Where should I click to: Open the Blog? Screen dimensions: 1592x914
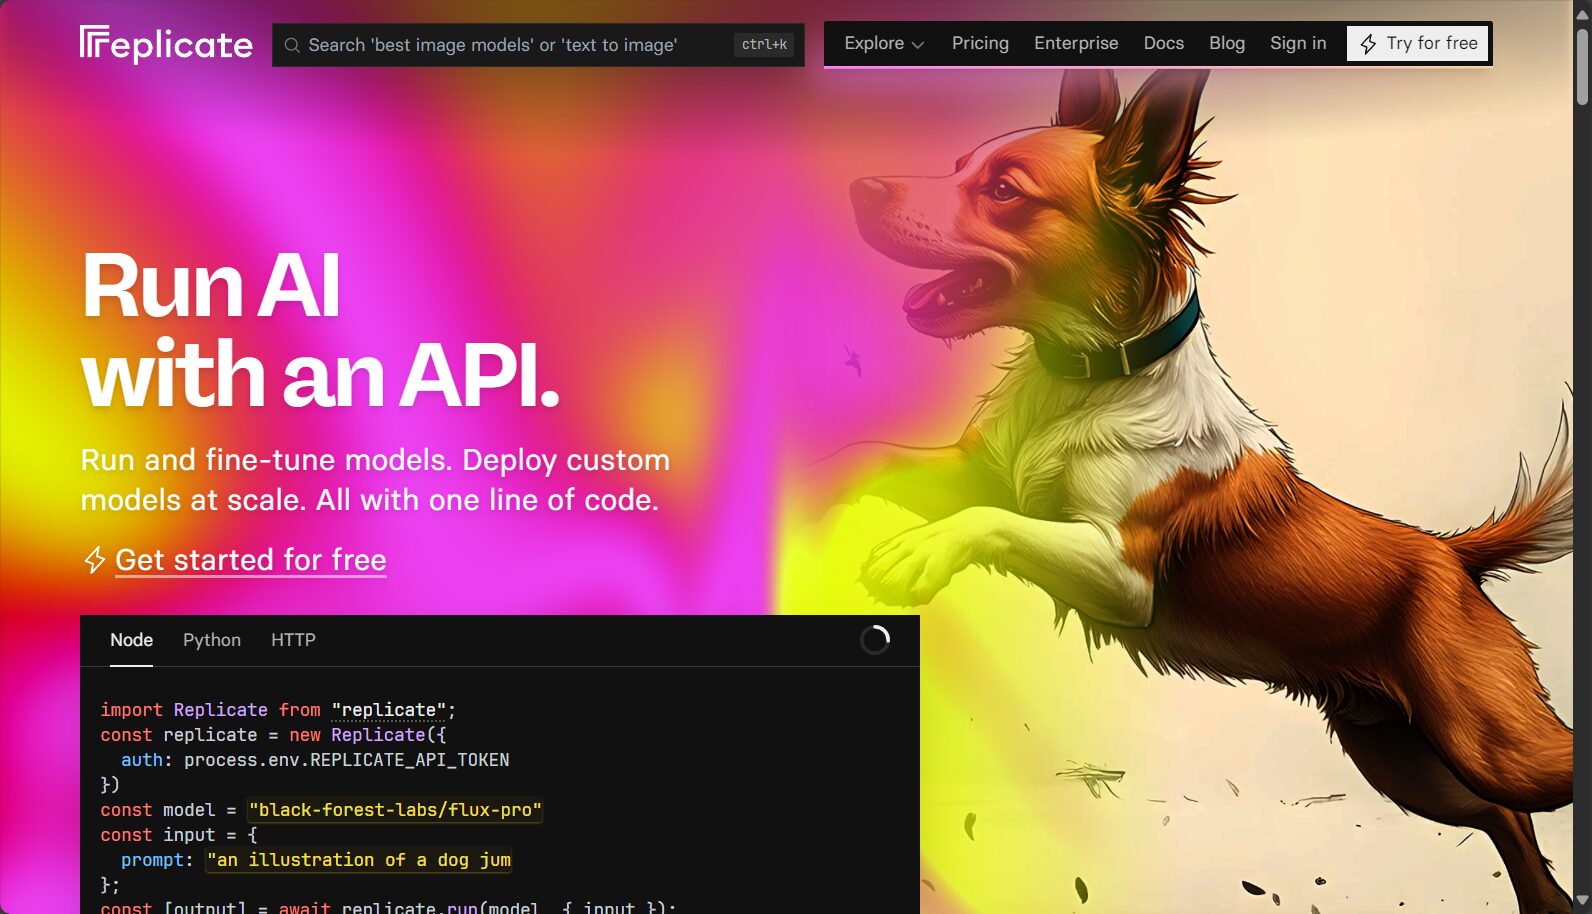[1227, 43]
